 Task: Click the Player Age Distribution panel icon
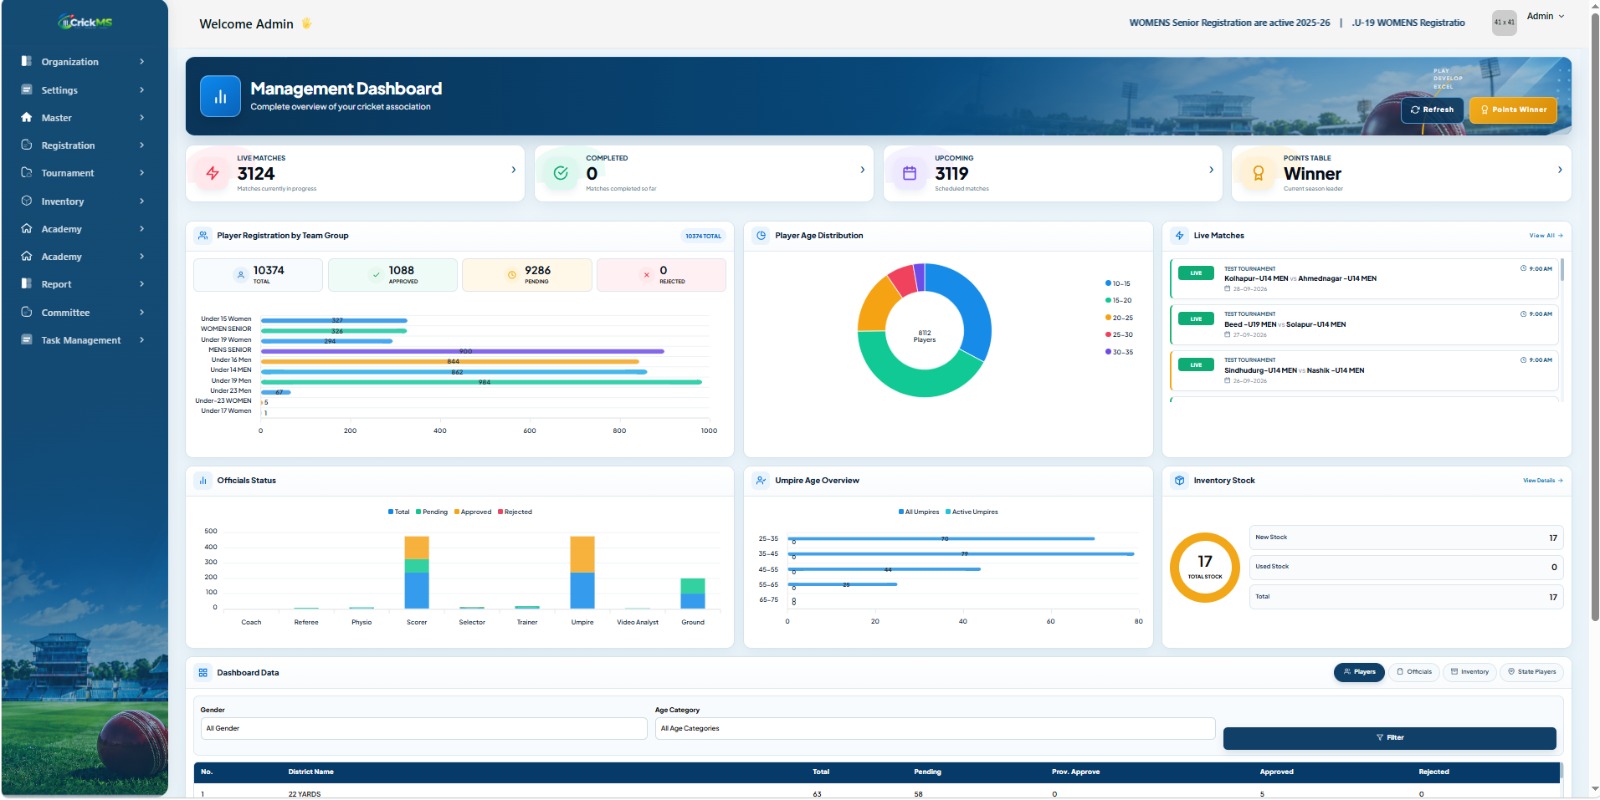point(761,236)
